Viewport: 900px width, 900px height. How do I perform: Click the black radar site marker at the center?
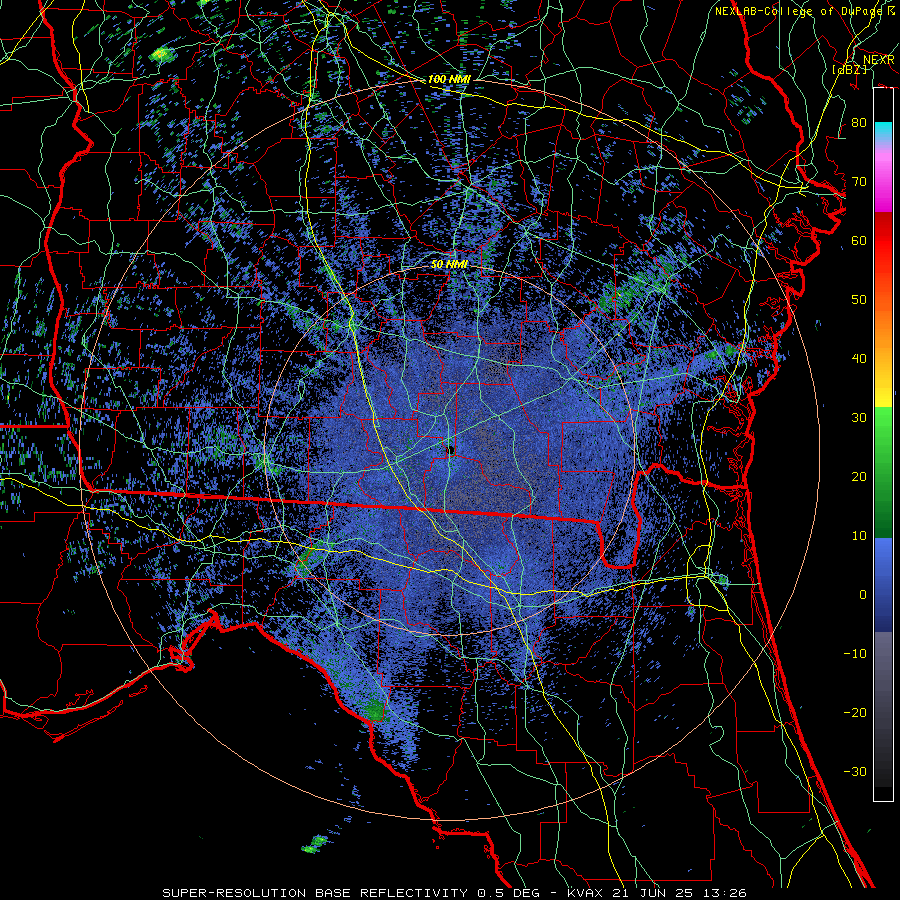451,451
